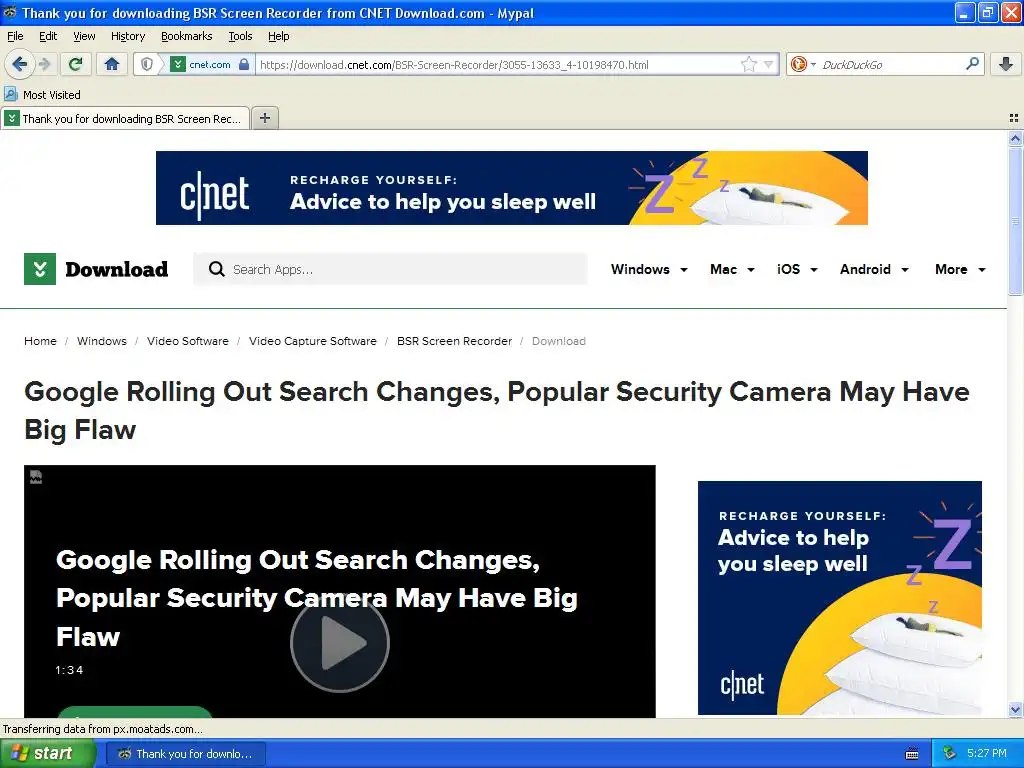The width and height of the screenshot is (1024, 768).
Task: Click the Download site title
Action: (x=117, y=269)
